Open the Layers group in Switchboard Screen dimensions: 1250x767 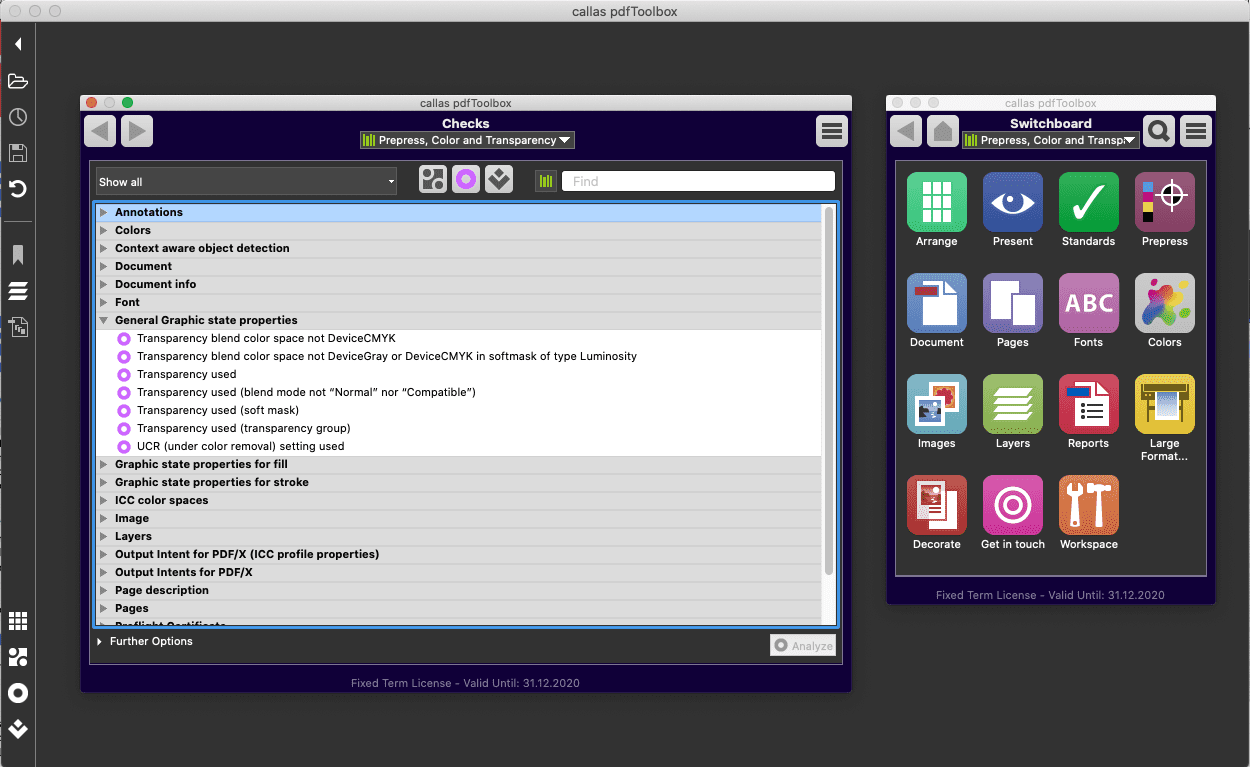tap(1012, 404)
